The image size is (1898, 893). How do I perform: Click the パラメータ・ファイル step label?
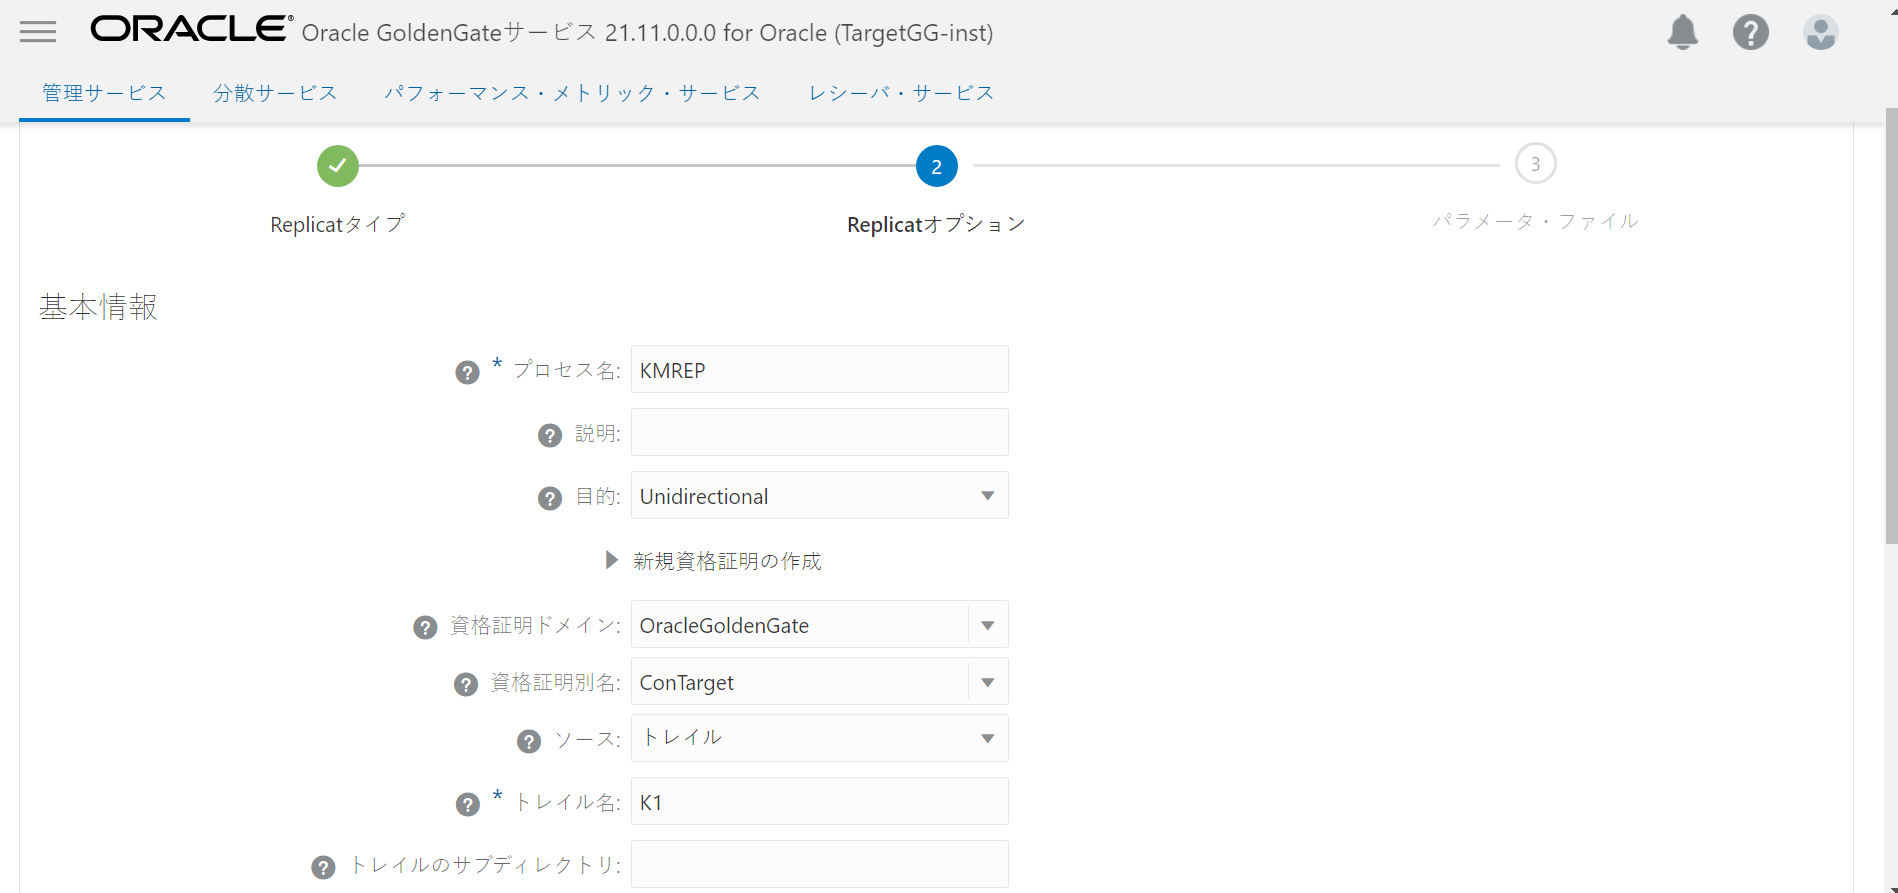coord(1535,221)
